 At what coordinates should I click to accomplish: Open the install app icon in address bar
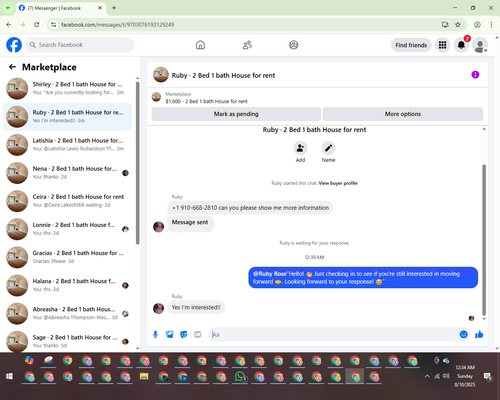tap(445, 25)
